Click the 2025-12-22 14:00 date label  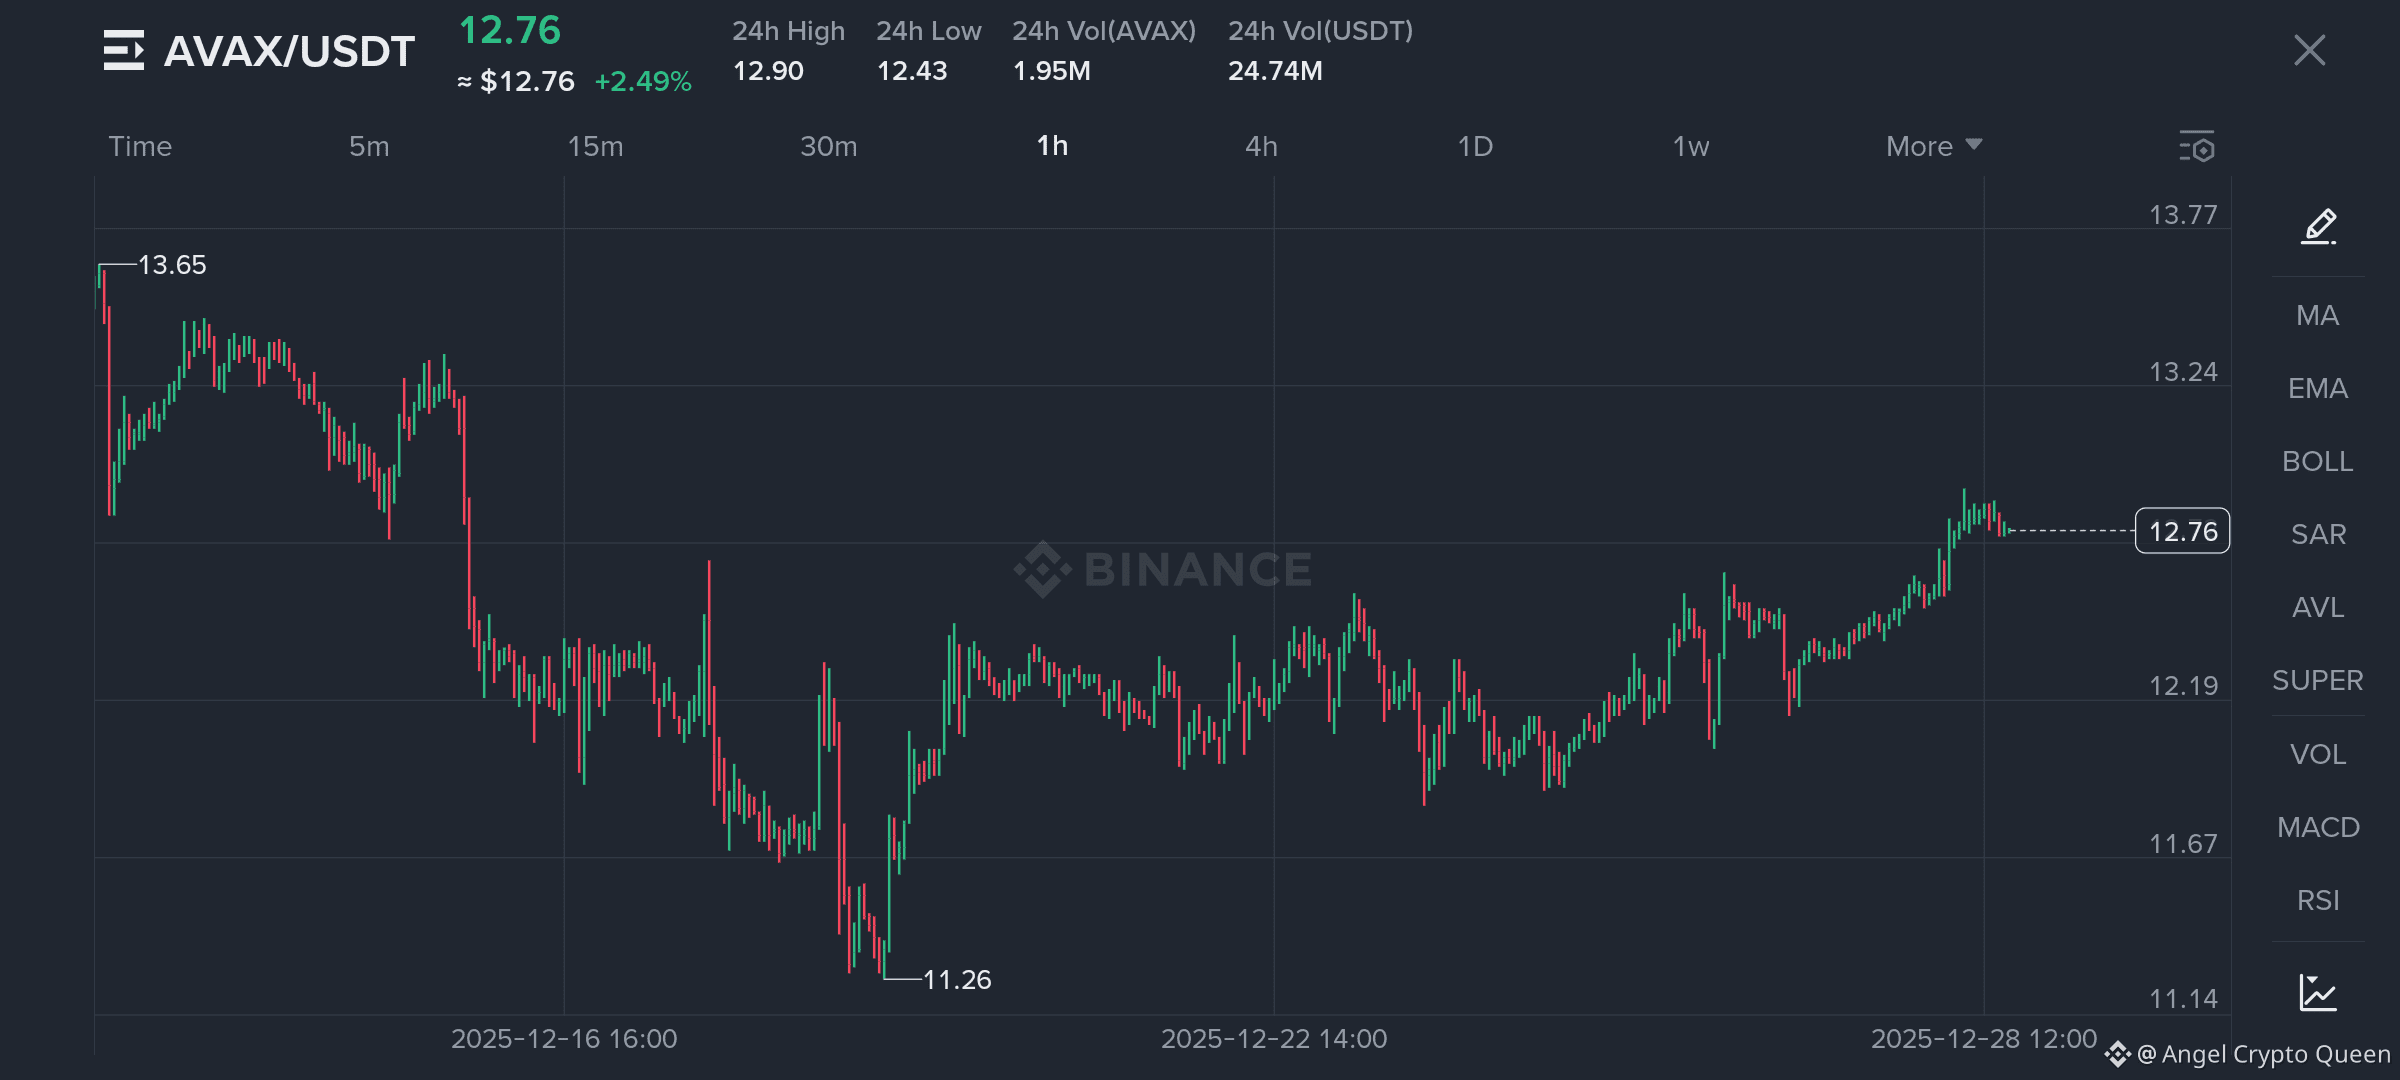pyautogui.click(x=1274, y=1039)
